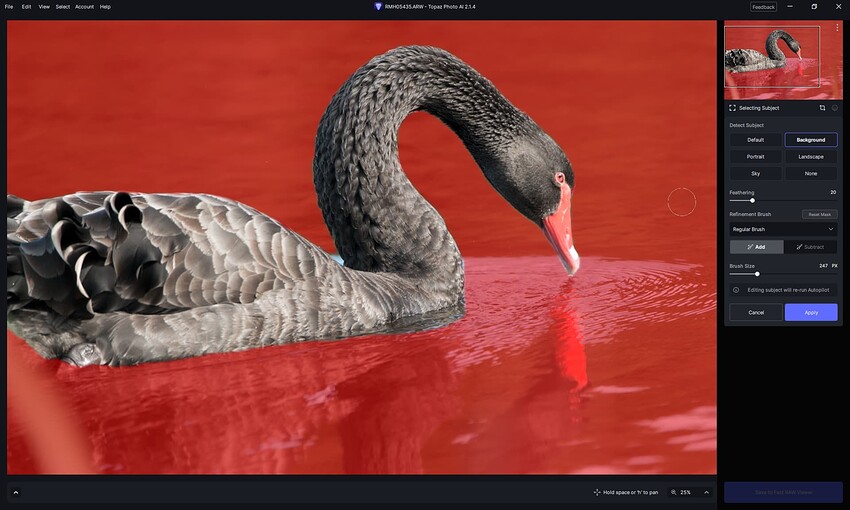Image resolution: width=850 pixels, height=510 pixels.
Task: Open the View menu
Action: coord(44,7)
